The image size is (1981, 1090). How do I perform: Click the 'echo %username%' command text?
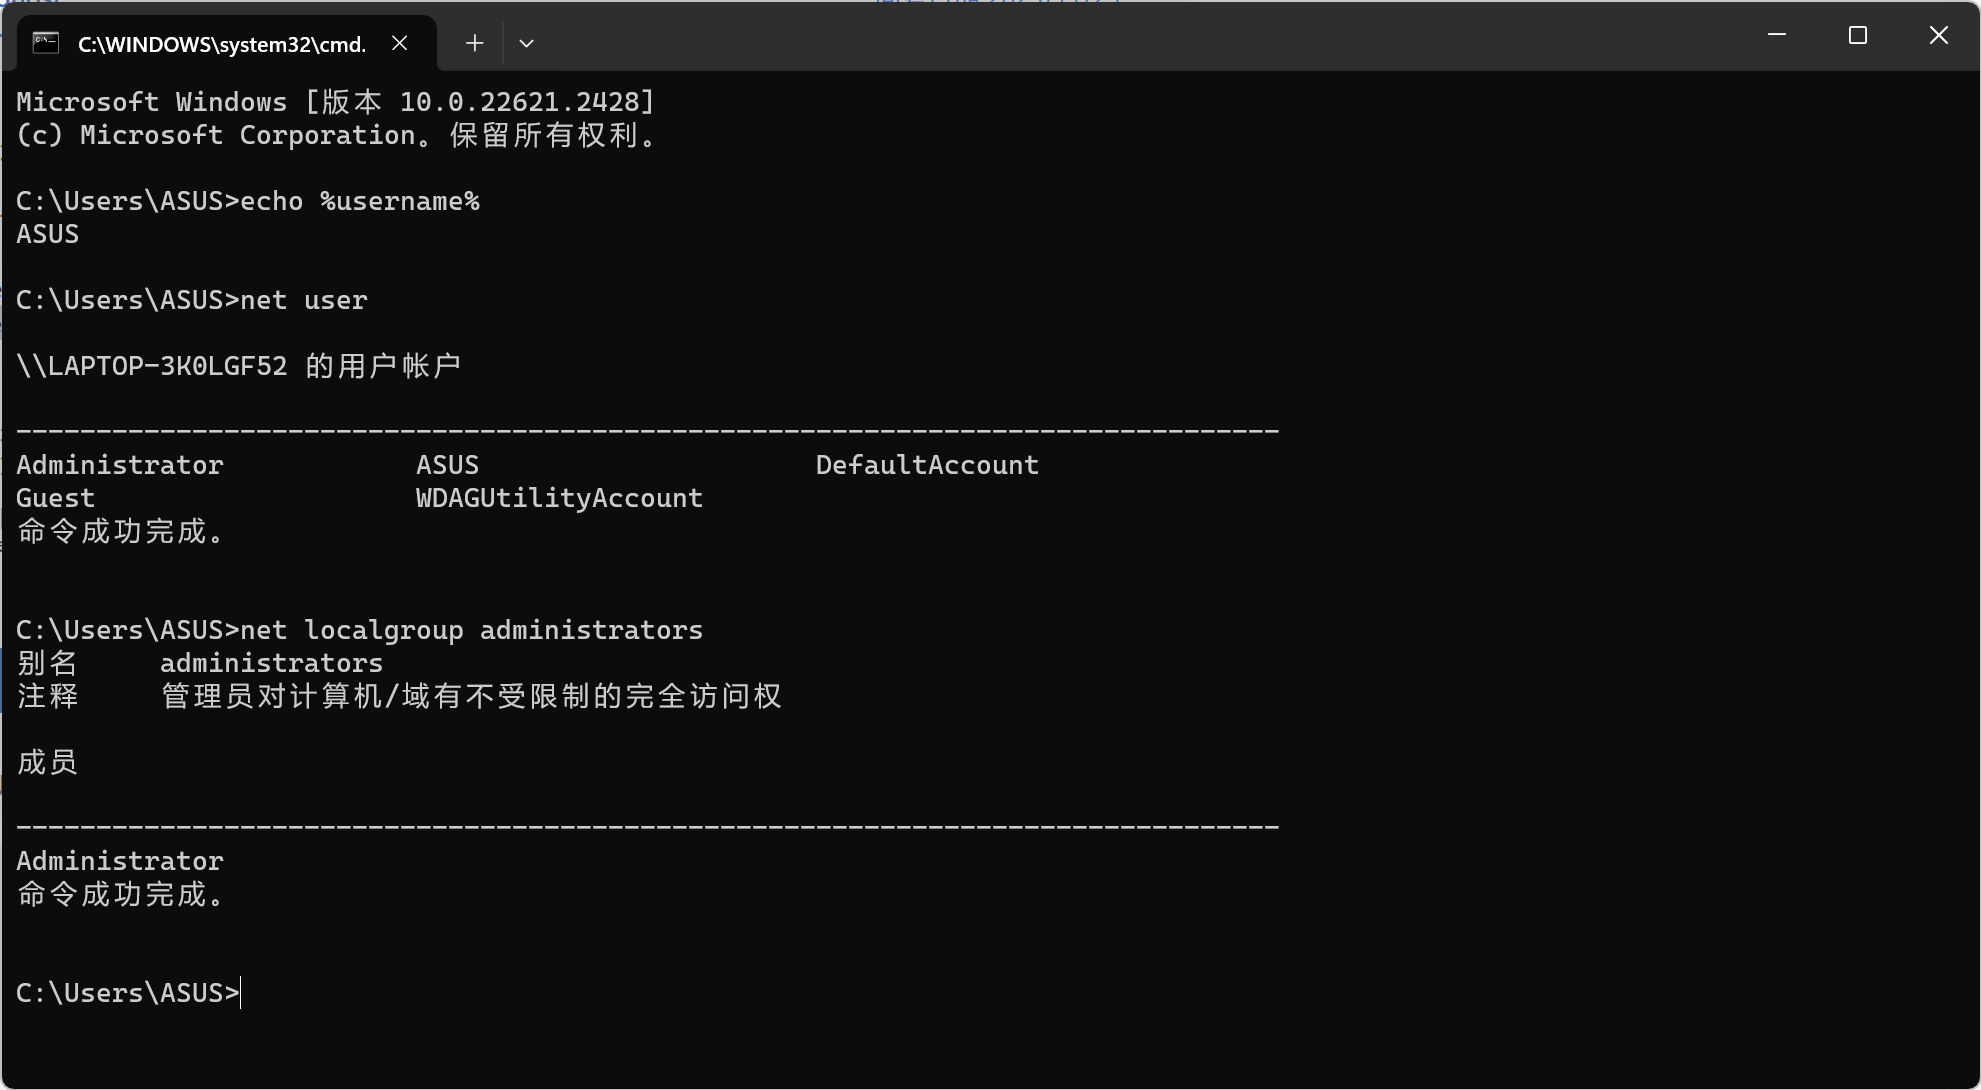coord(360,201)
